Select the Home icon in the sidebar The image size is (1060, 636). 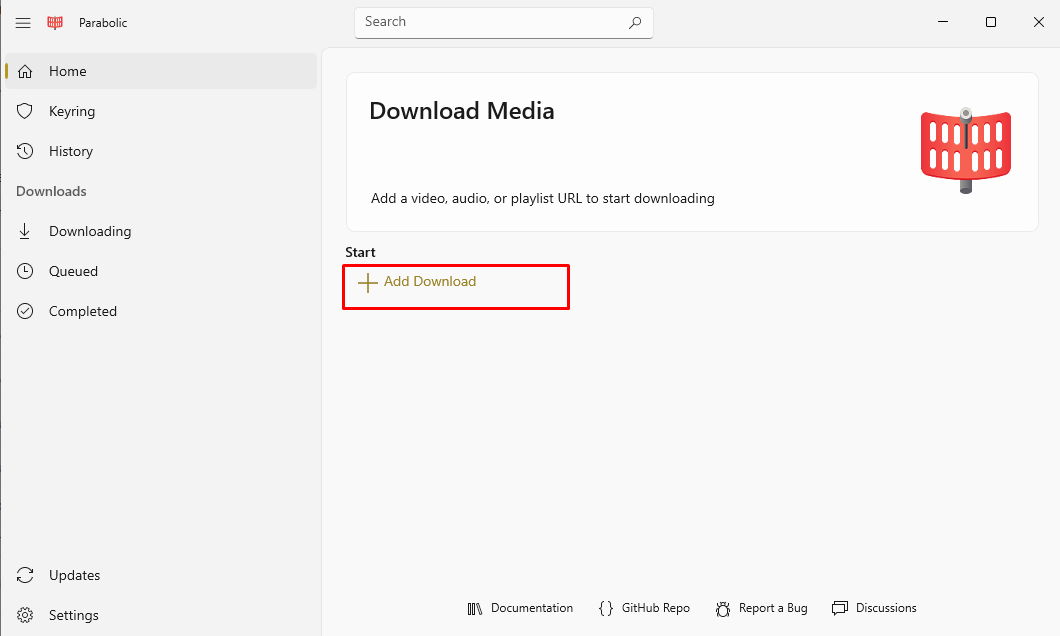tap(25, 71)
